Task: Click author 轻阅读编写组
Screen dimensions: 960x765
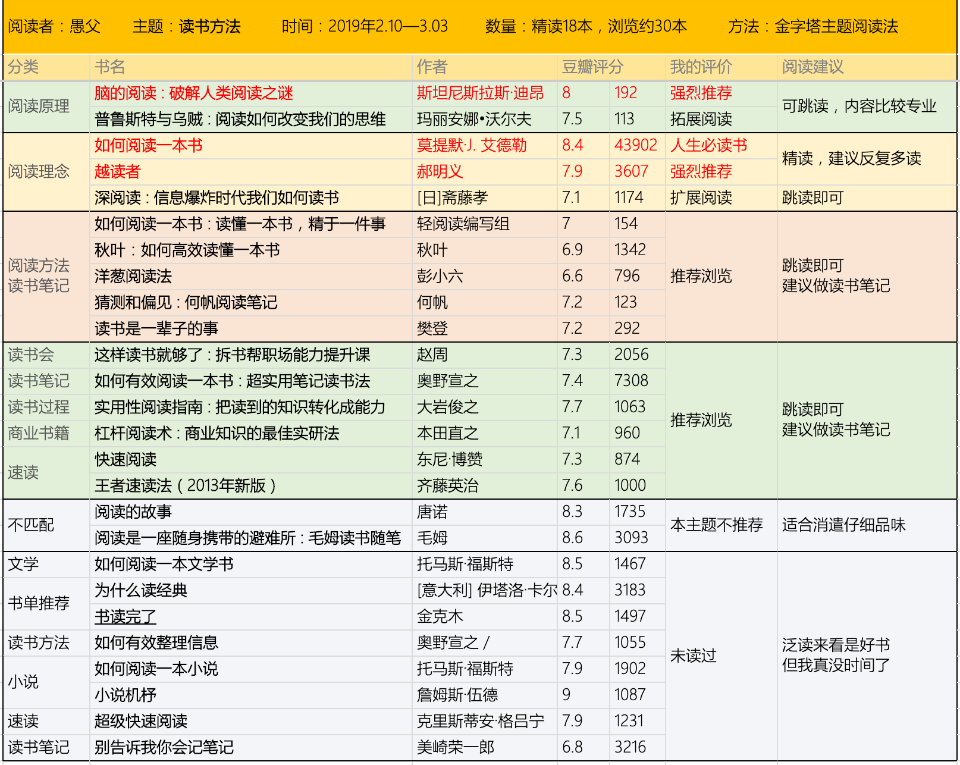Action: click(463, 224)
